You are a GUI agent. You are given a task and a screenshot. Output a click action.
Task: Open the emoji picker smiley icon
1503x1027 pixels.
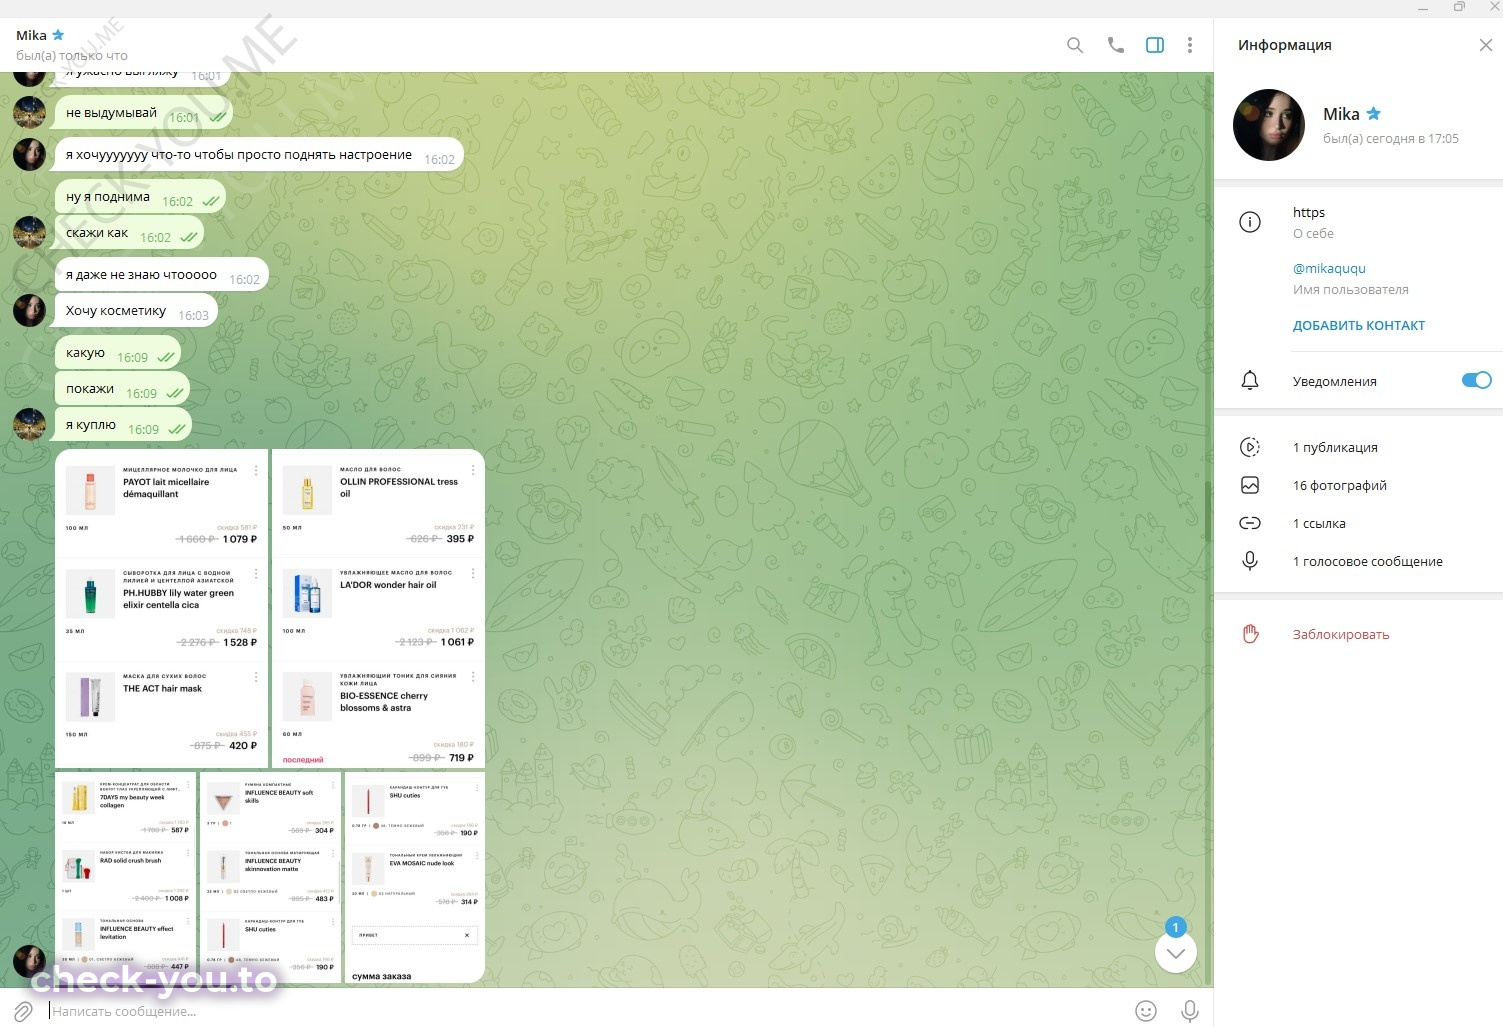tap(1146, 1011)
